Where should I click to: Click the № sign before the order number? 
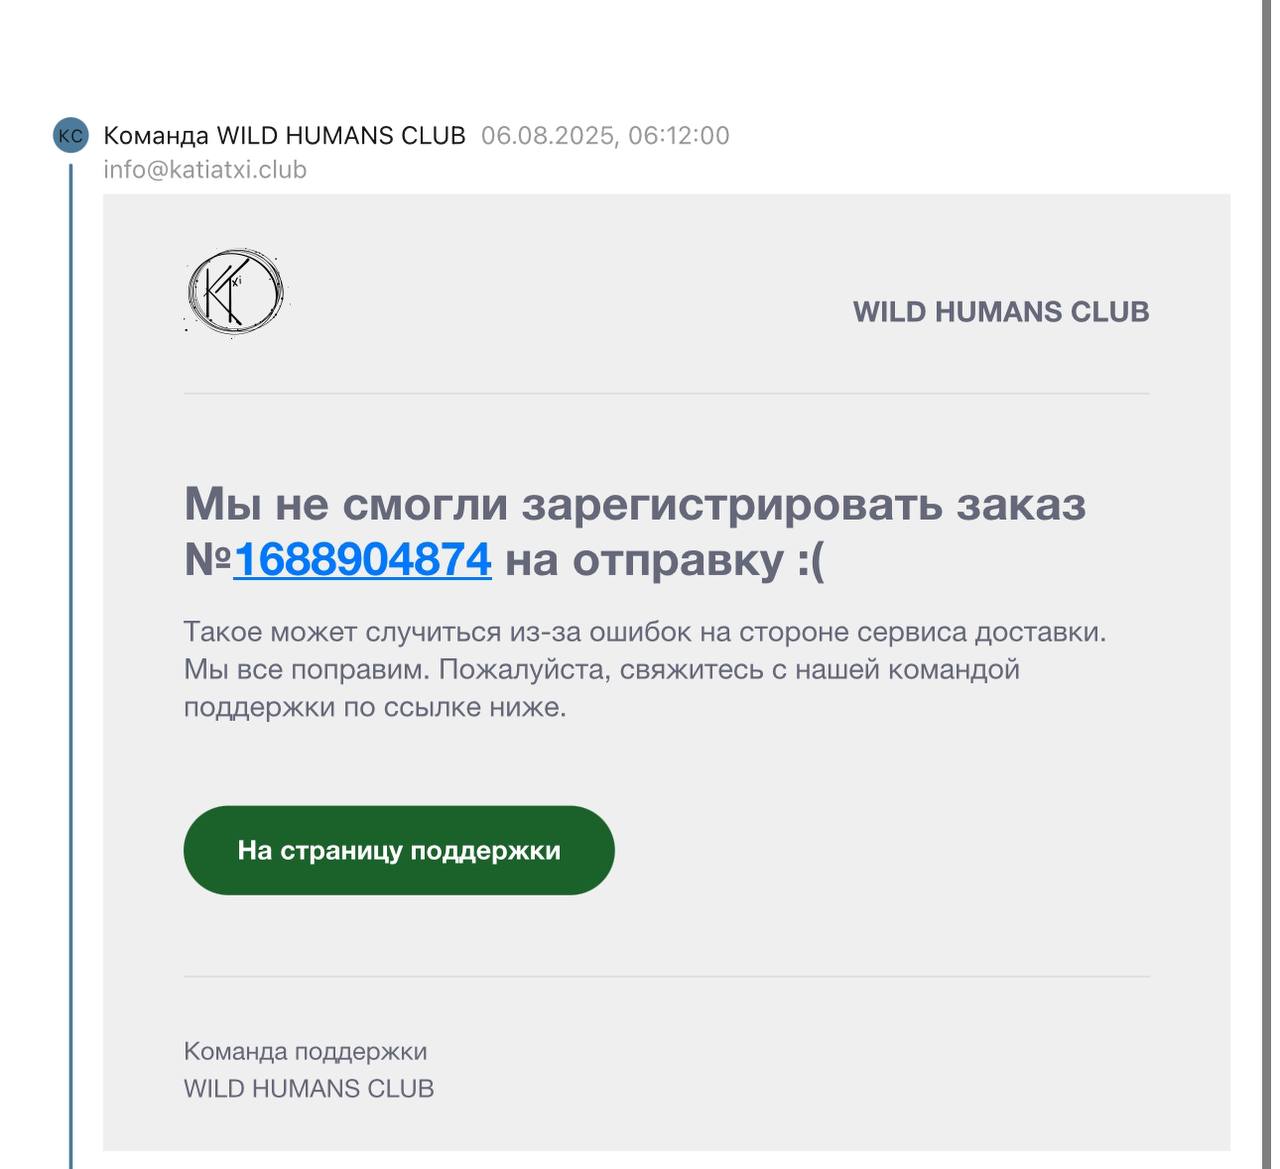(208, 560)
